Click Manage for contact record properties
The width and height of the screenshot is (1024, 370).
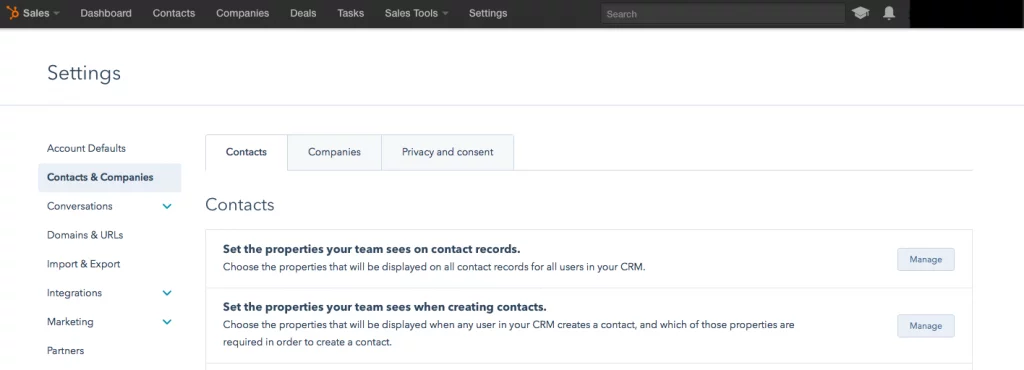point(925,259)
